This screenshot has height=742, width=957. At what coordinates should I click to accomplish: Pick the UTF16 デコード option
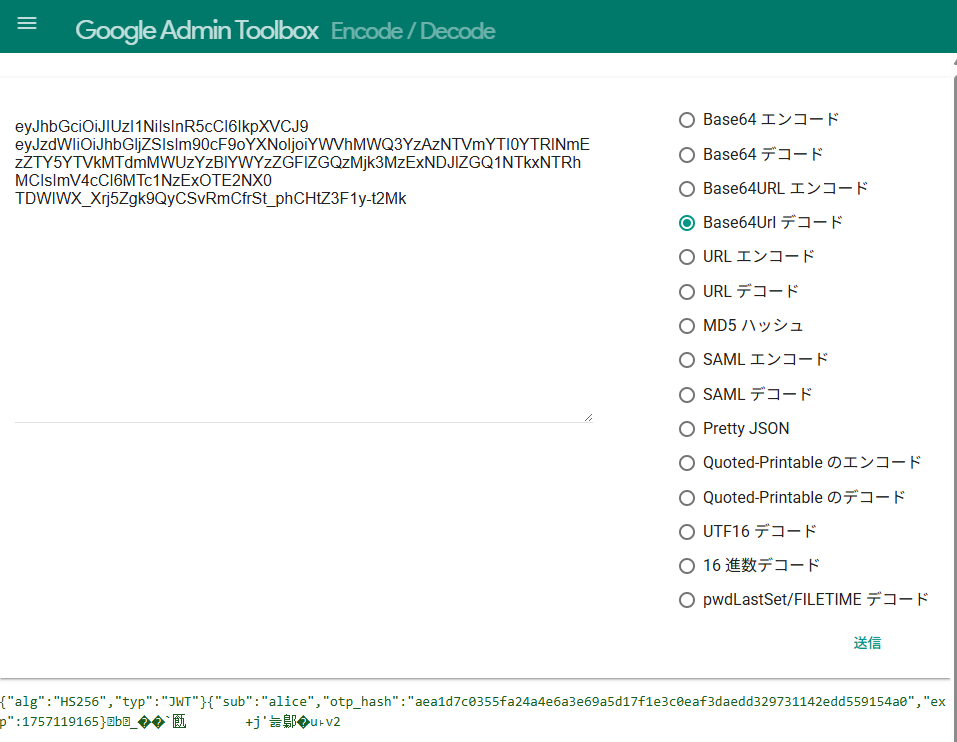[x=687, y=532]
